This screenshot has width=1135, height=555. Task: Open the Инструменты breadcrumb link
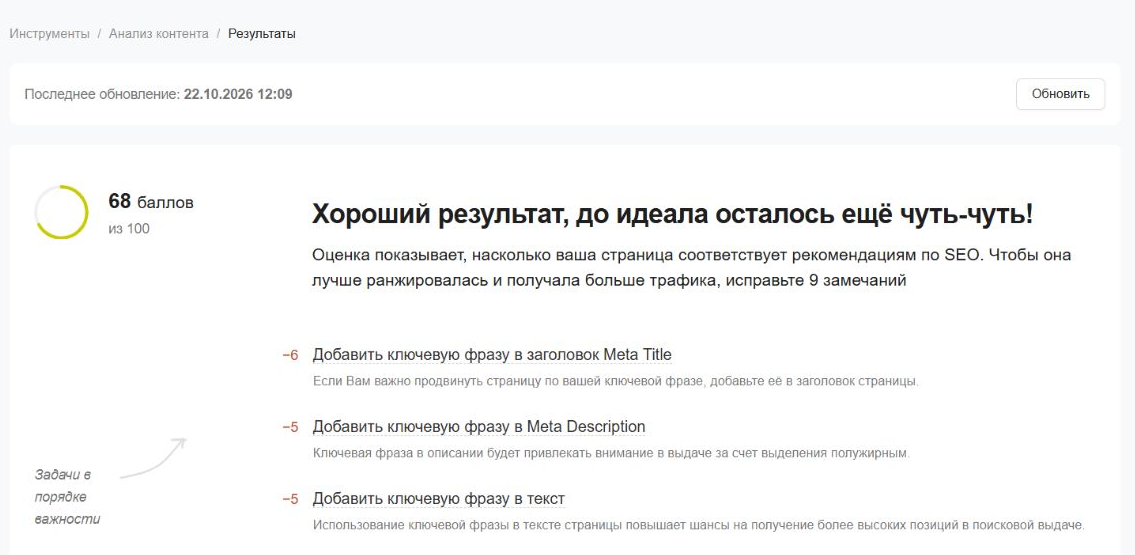point(49,34)
